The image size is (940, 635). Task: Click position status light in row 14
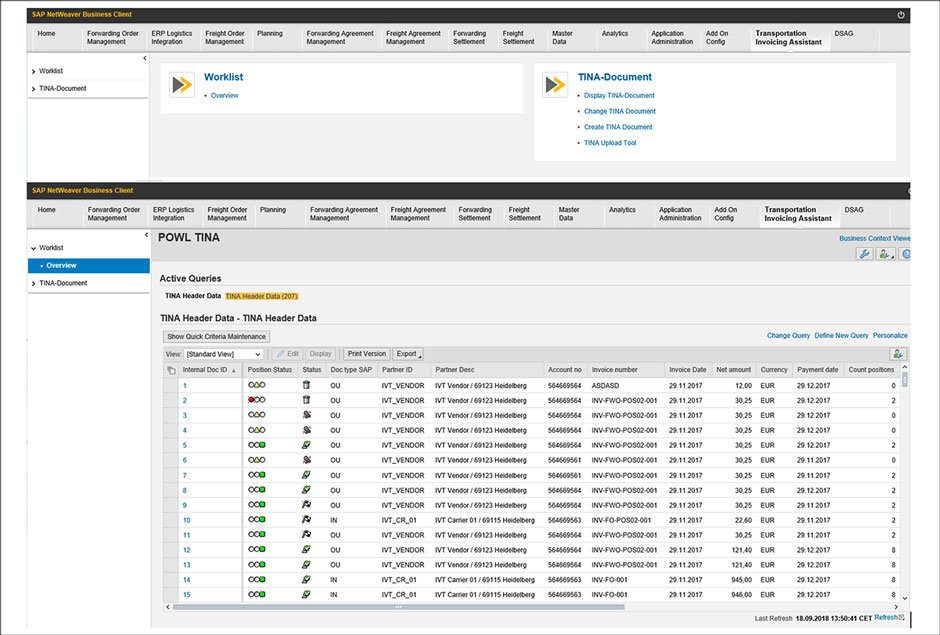pyautogui.click(x=257, y=579)
